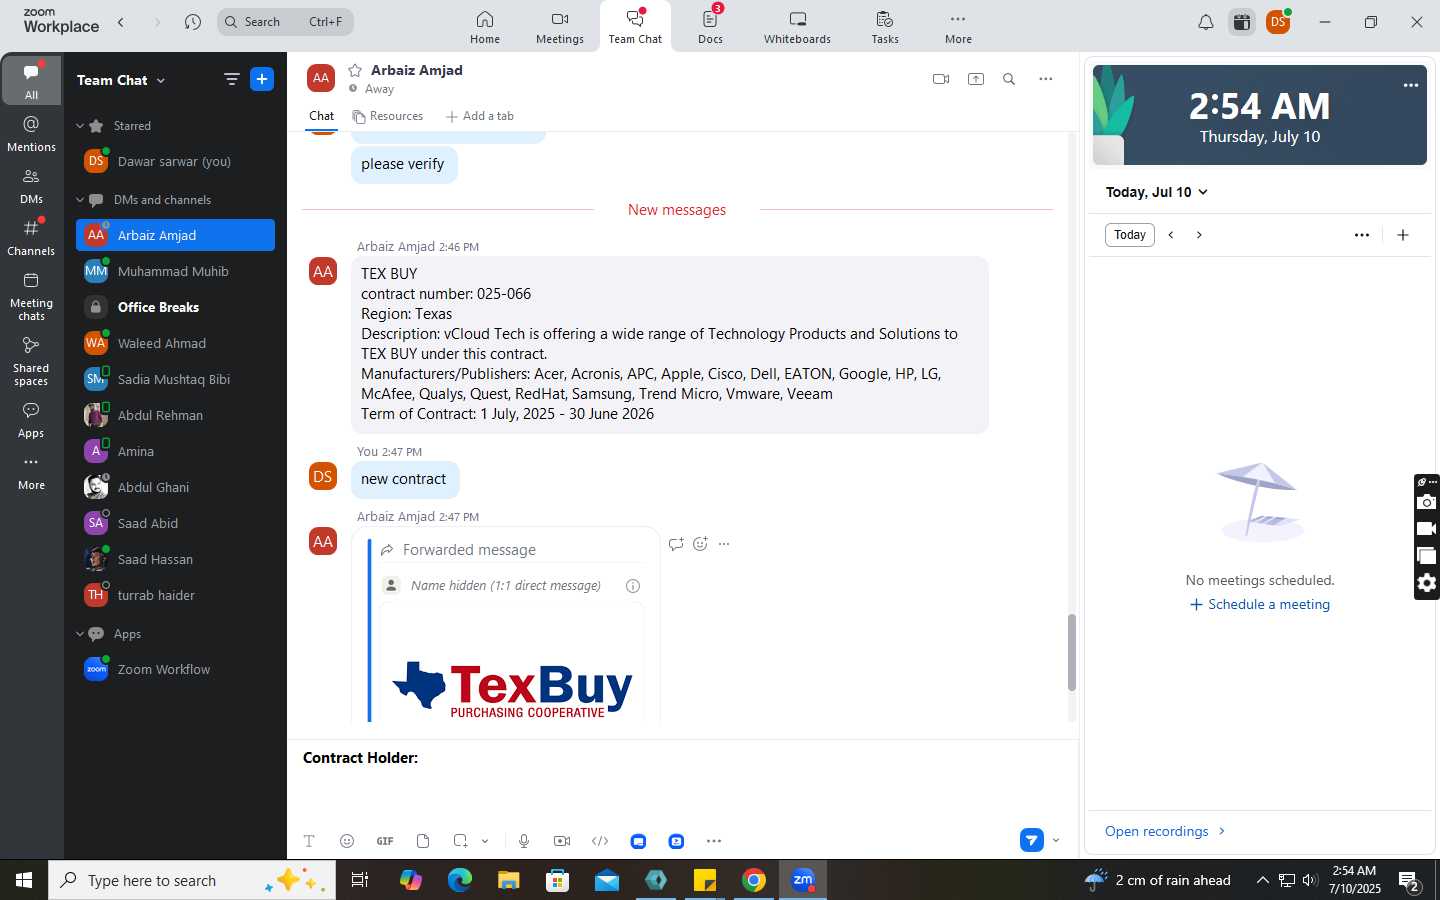Viewport: 1440px width, 900px height.
Task: Collapse DMs and channels section
Action: click(80, 200)
